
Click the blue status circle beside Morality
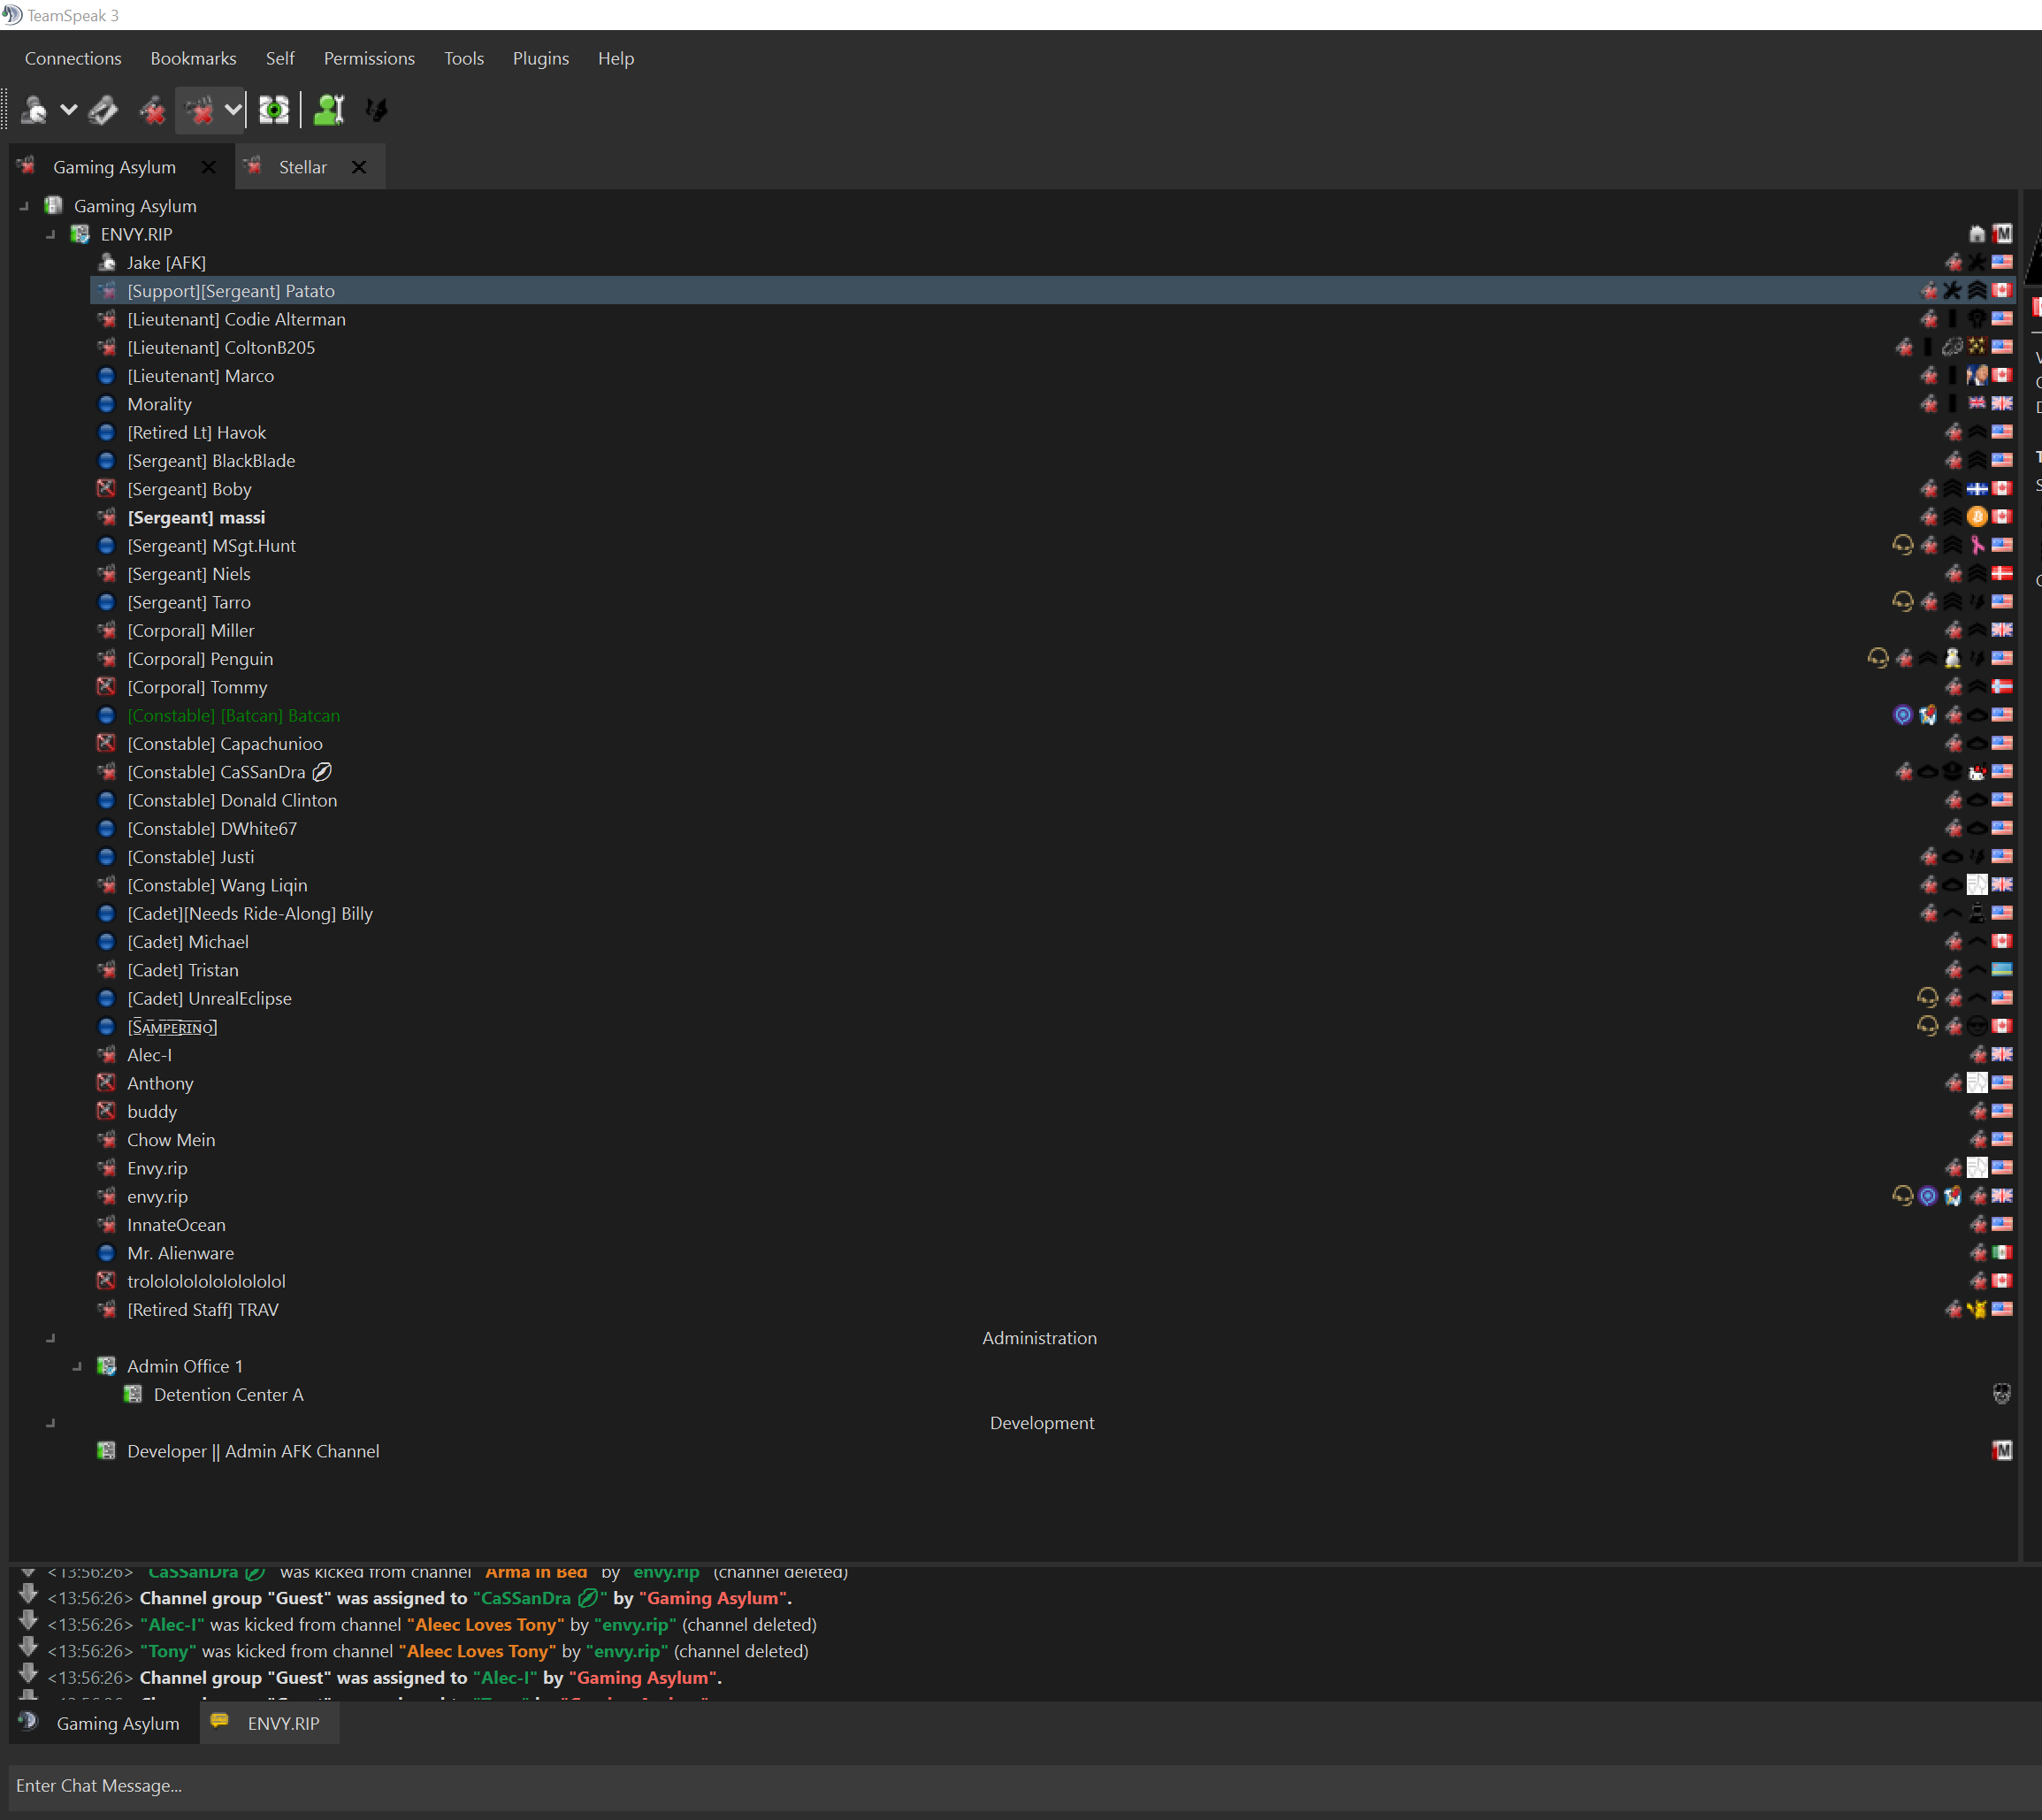coord(106,404)
